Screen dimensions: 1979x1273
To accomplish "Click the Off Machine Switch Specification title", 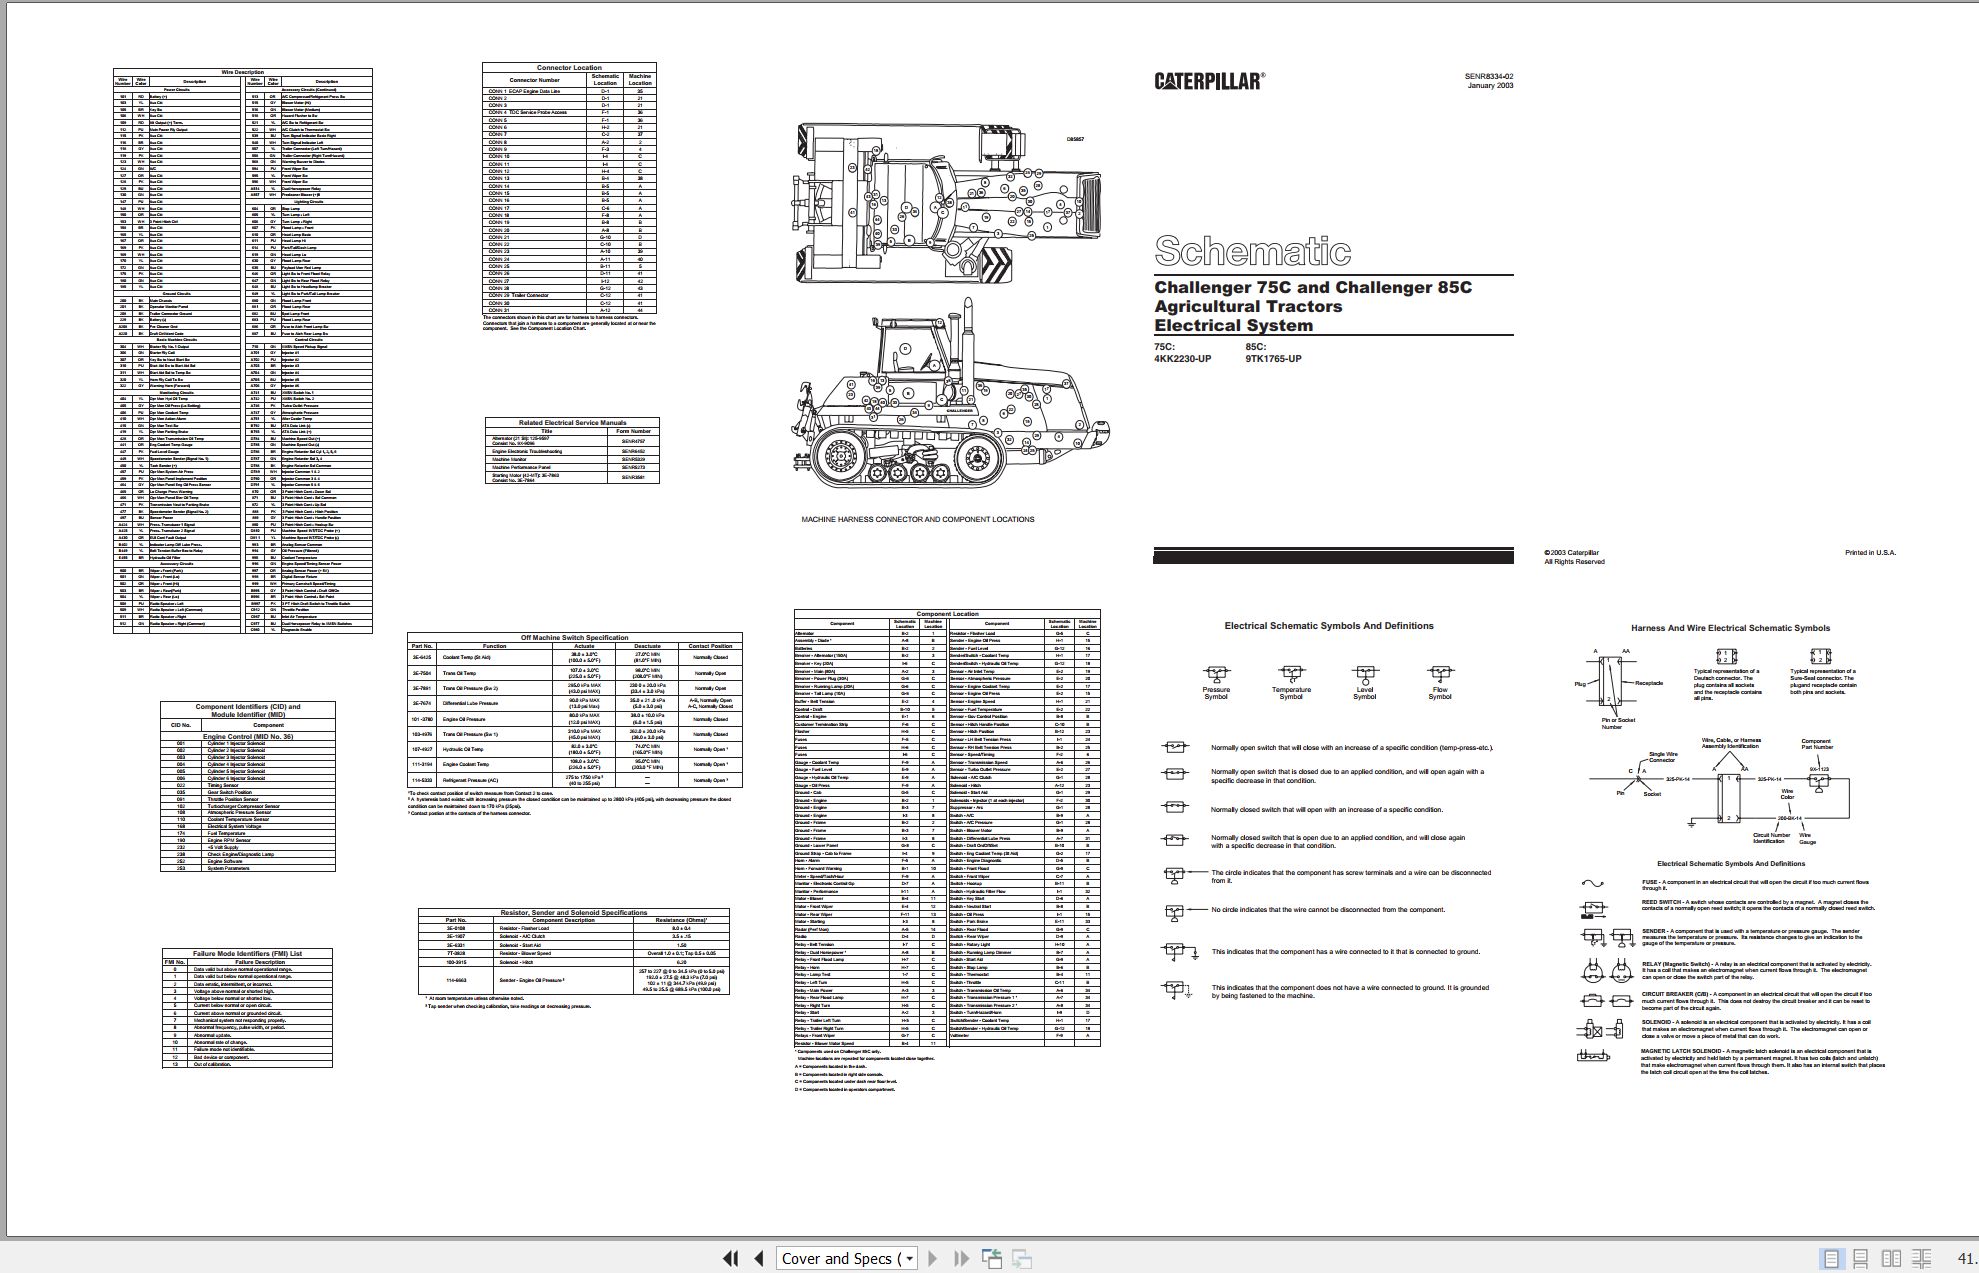I will tap(575, 637).
